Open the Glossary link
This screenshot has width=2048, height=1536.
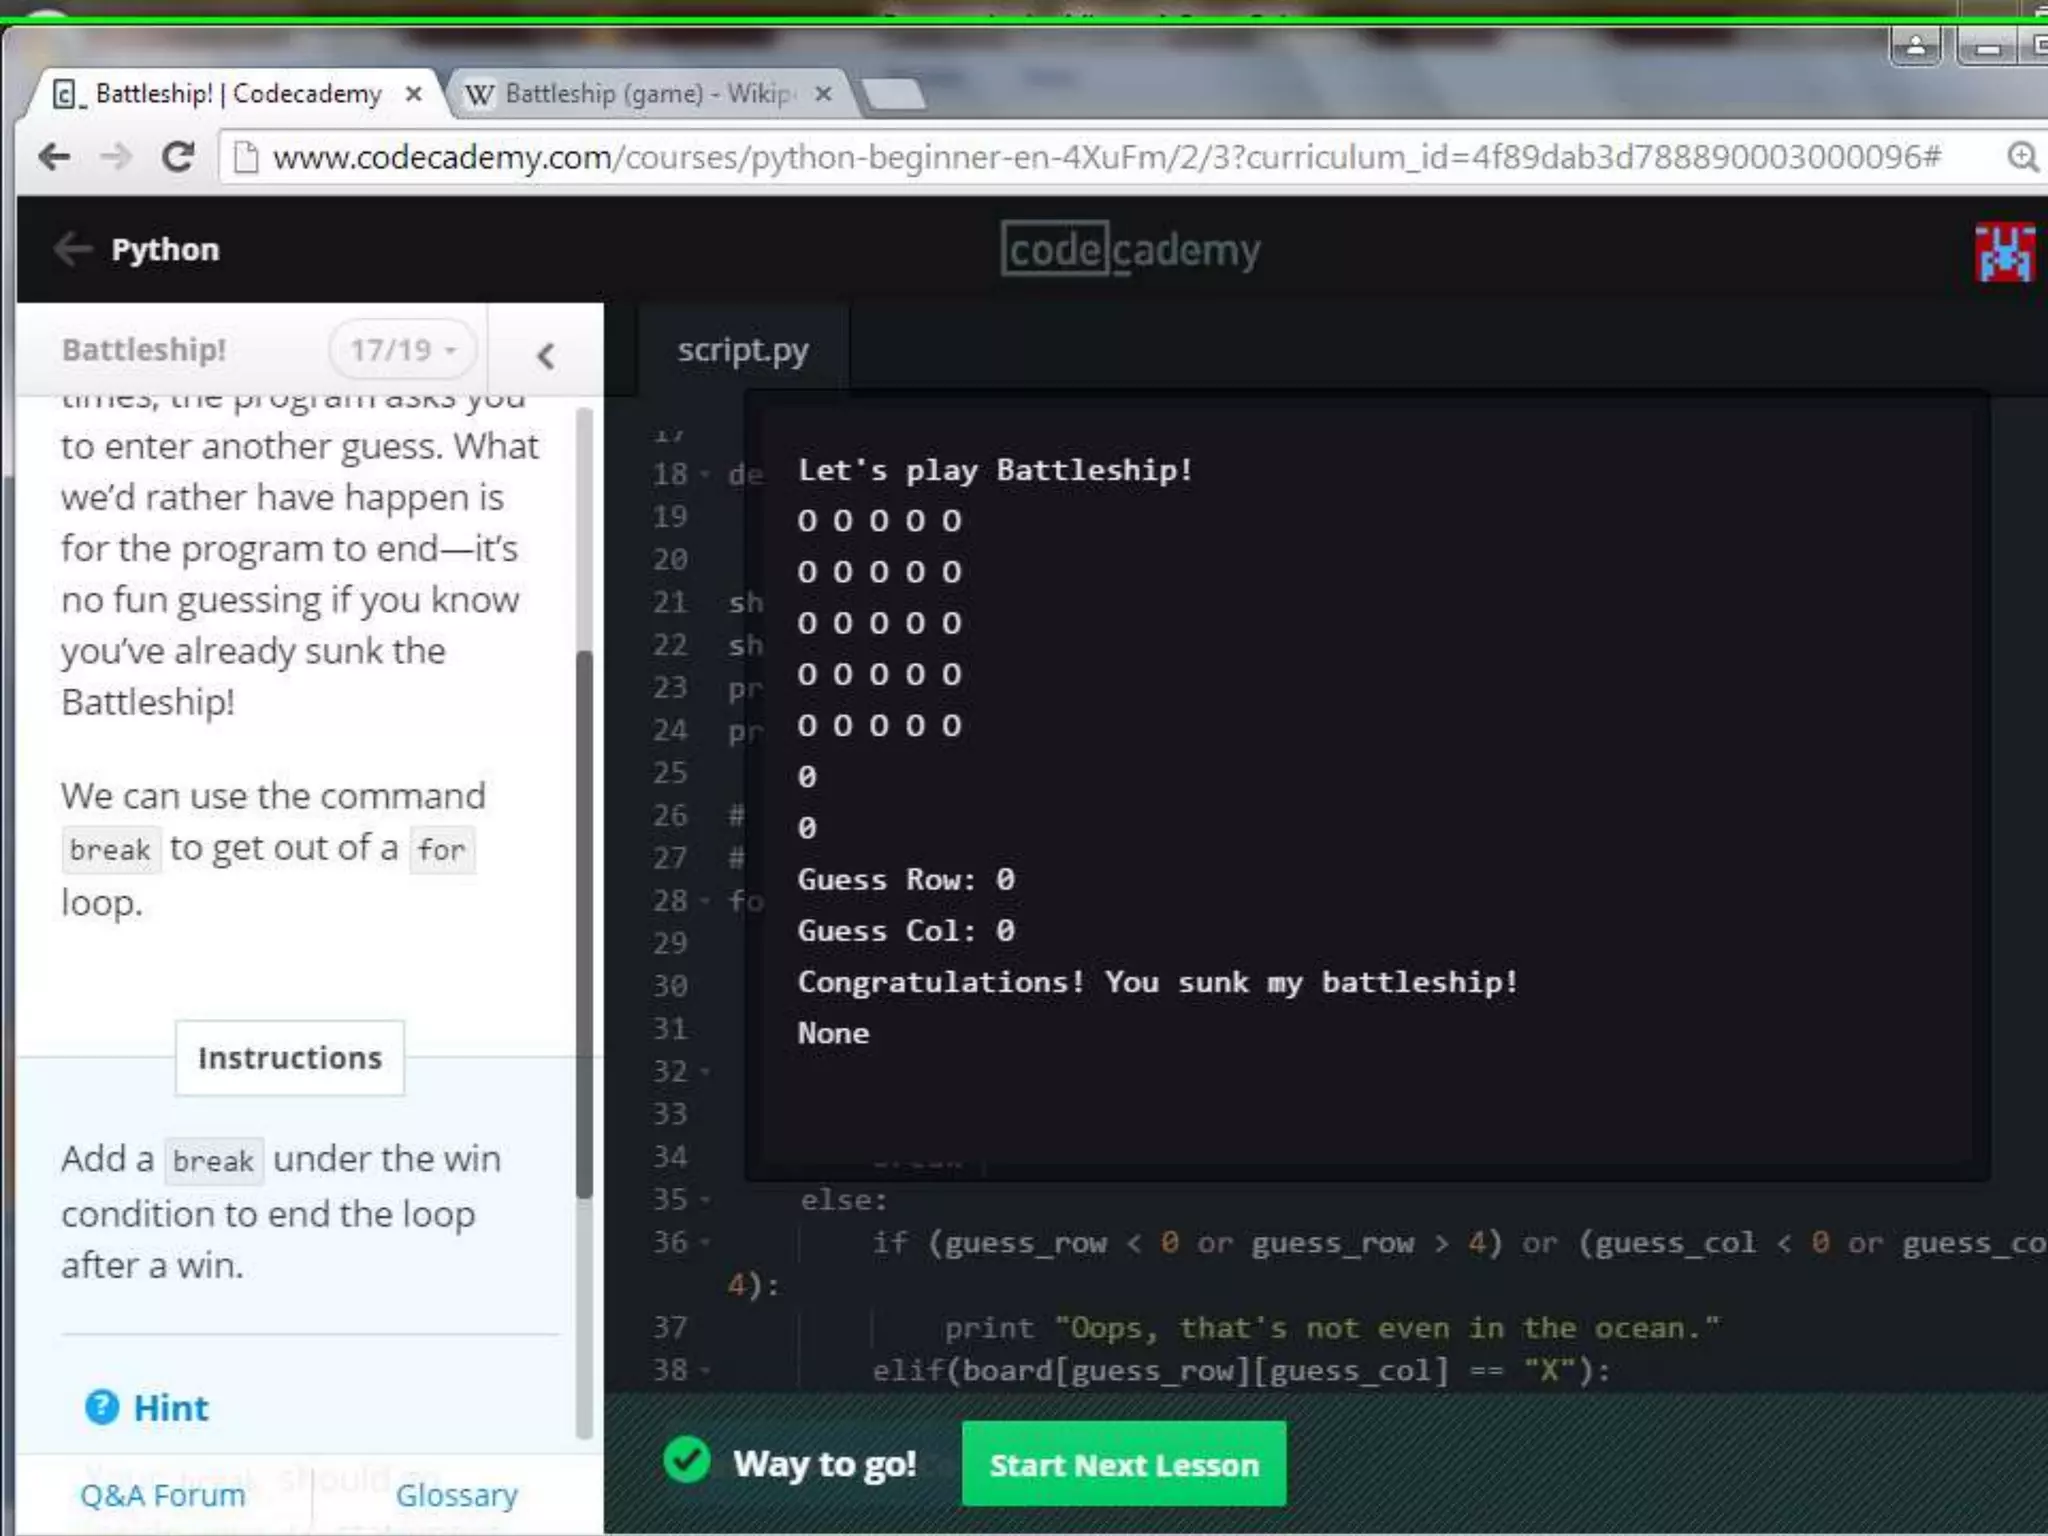[x=456, y=1495]
